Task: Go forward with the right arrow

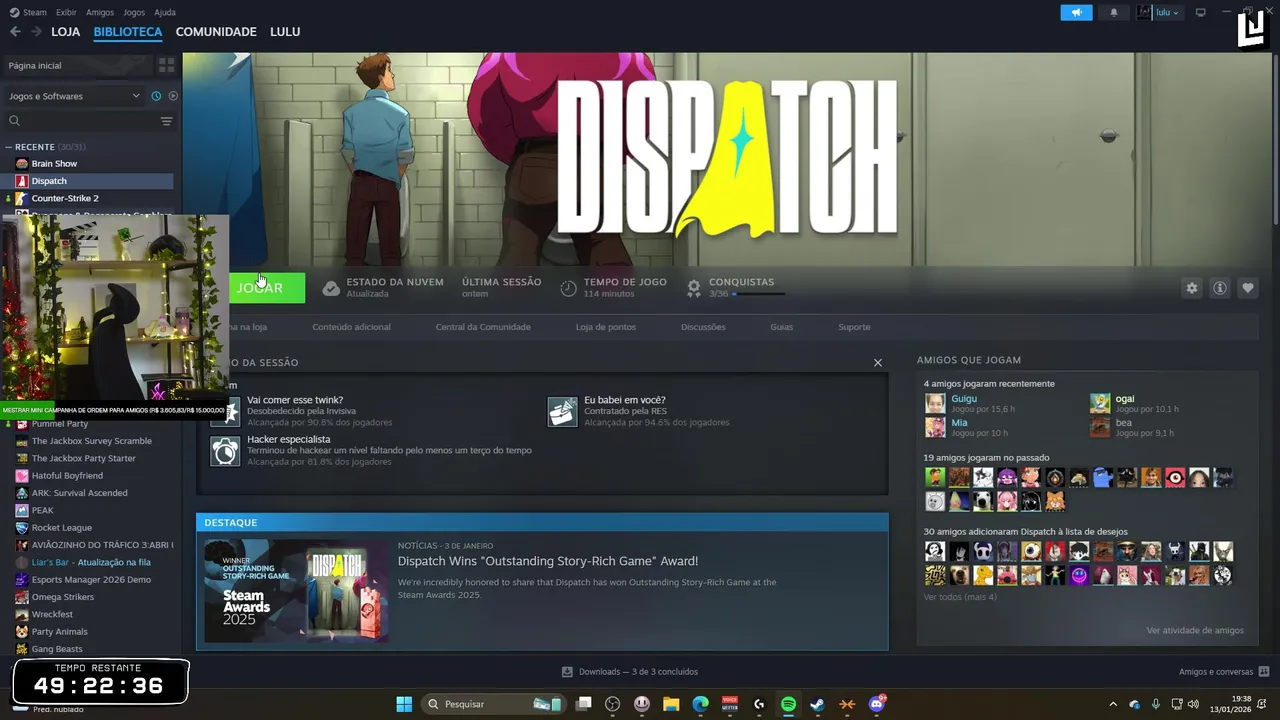Action: click(x=36, y=32)
